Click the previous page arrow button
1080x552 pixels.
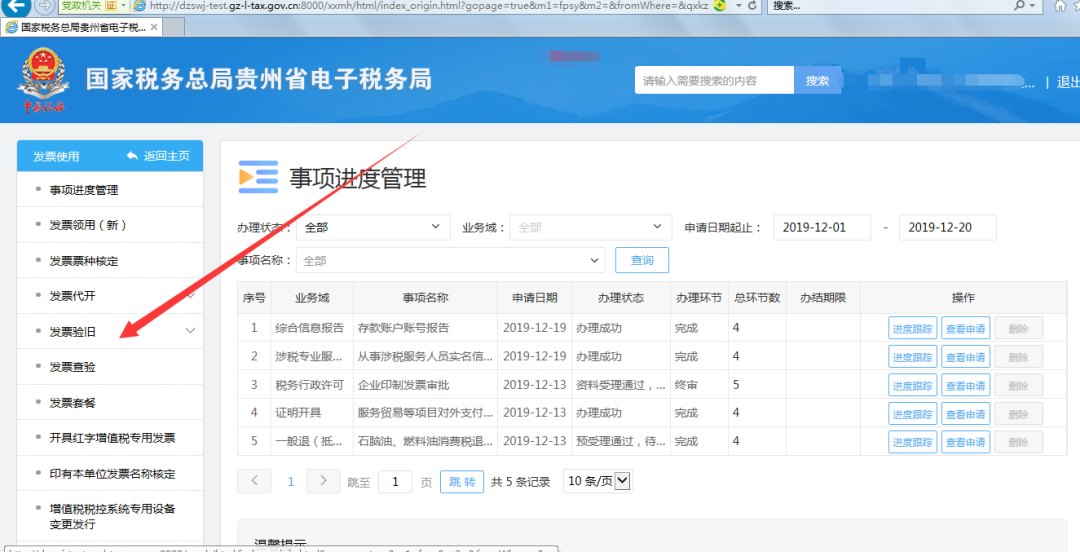pos(254,481)
